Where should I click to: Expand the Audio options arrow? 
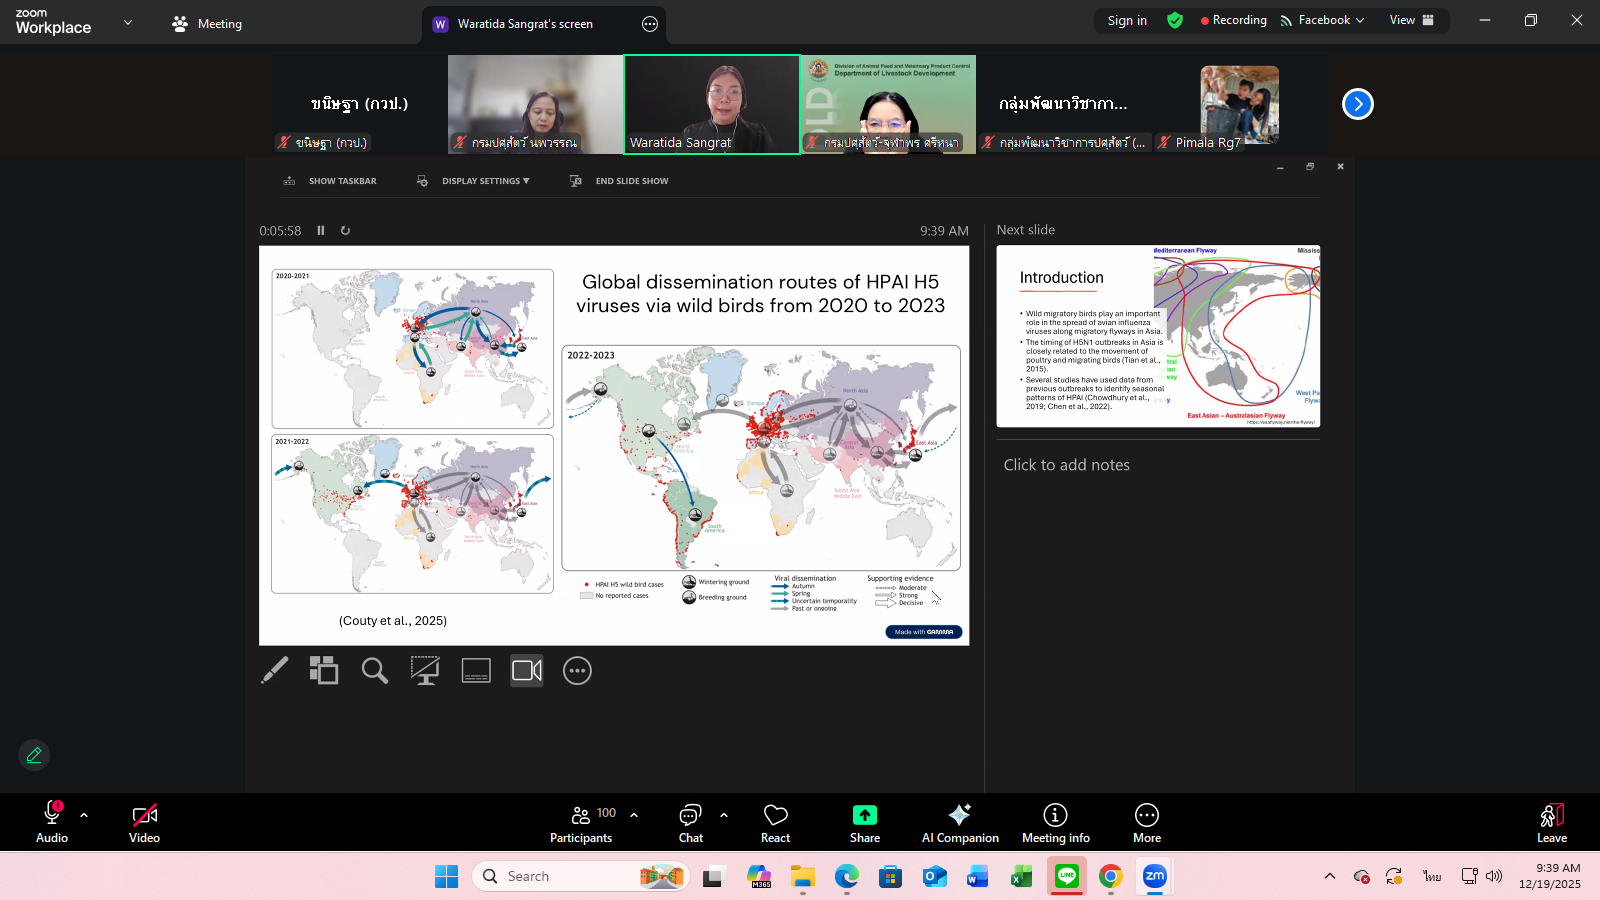point(84,815)
